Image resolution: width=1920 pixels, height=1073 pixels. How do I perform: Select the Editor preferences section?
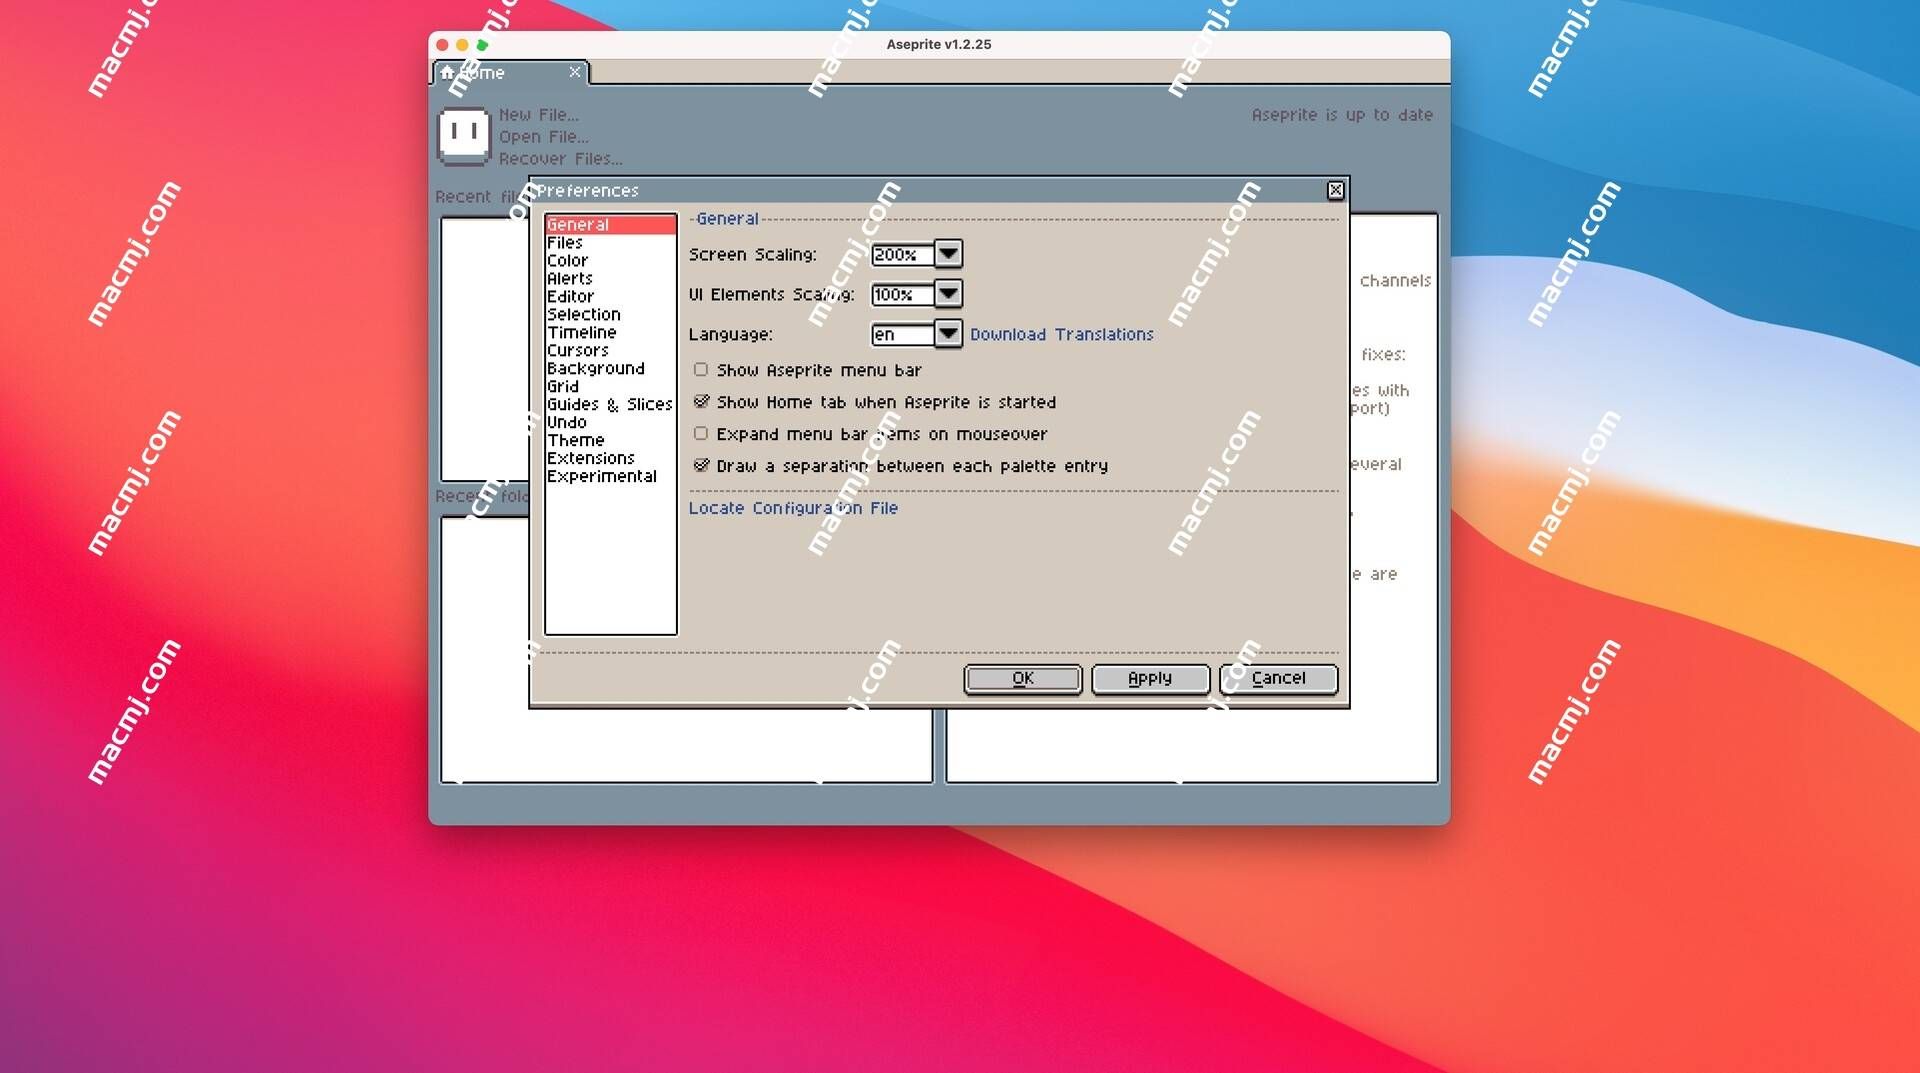click(x=610, y=296)
